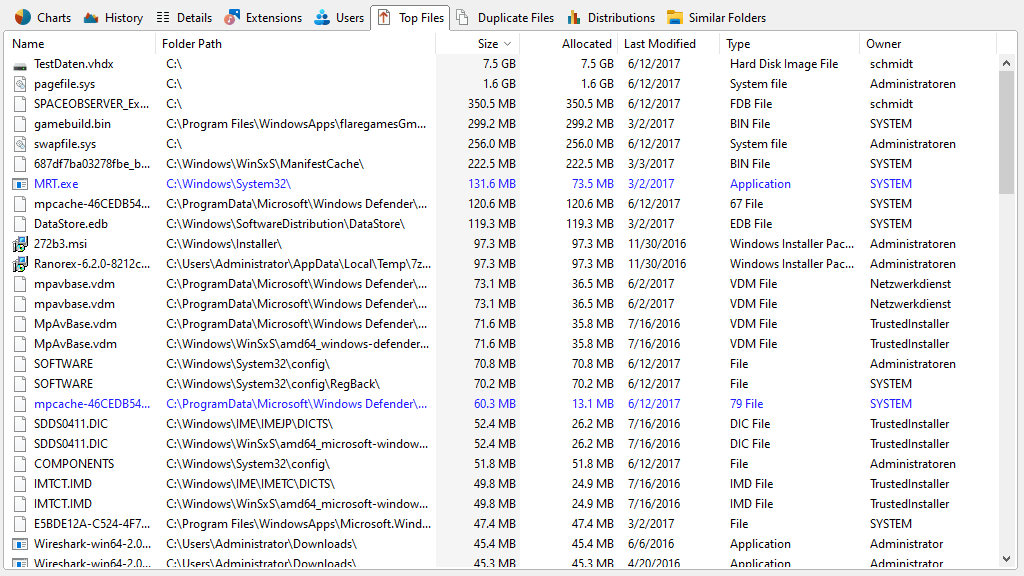Click the Extensions tab icon
This screenshot has height=576, width=1024.
click(232, 17)
